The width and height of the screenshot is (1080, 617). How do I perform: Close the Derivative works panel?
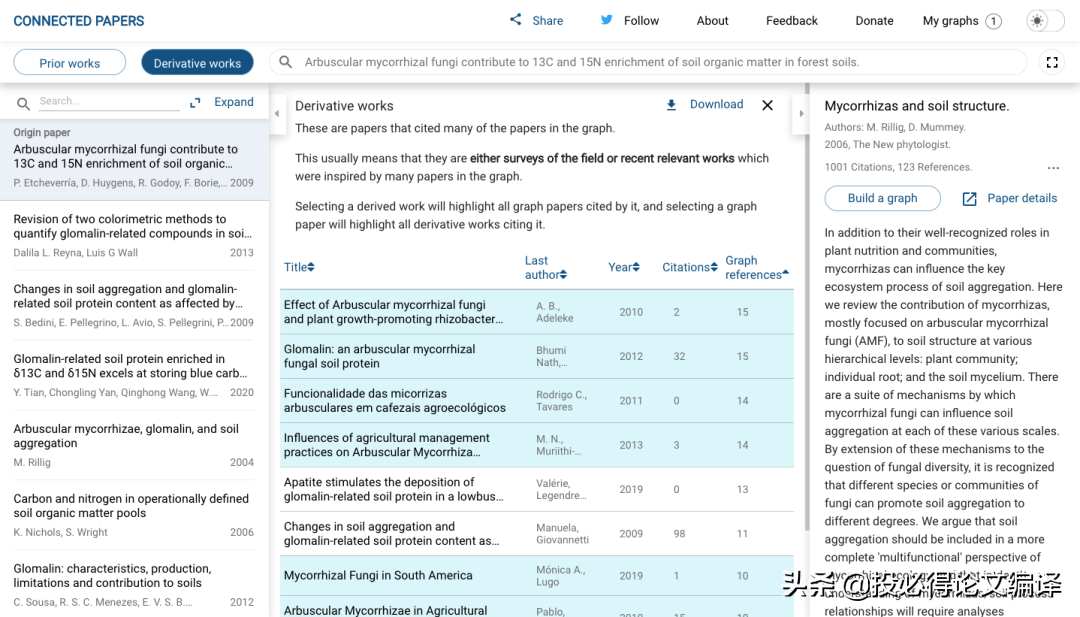click(x=767, y=105)
